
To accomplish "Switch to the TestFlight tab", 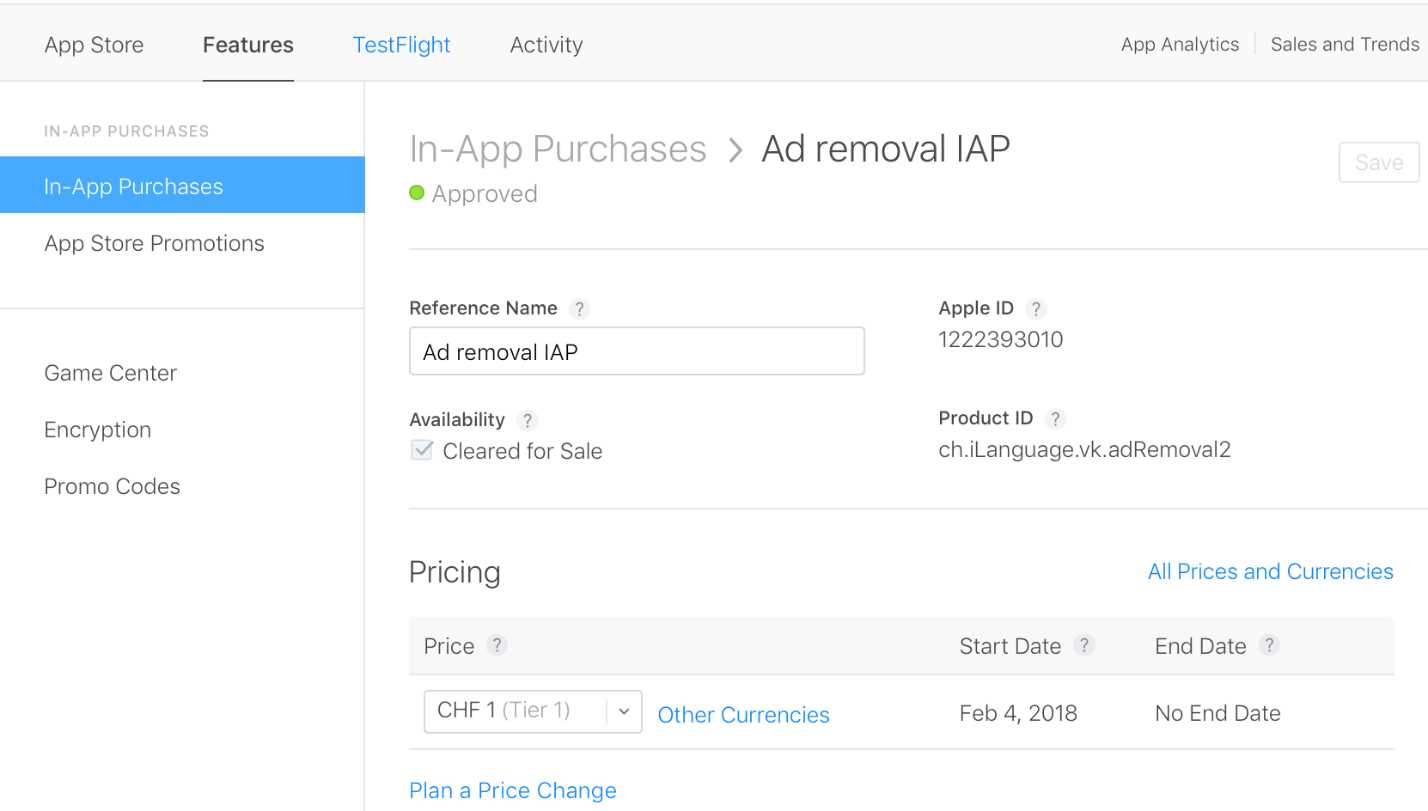I will pyautogui.click(x=401, y=44).
